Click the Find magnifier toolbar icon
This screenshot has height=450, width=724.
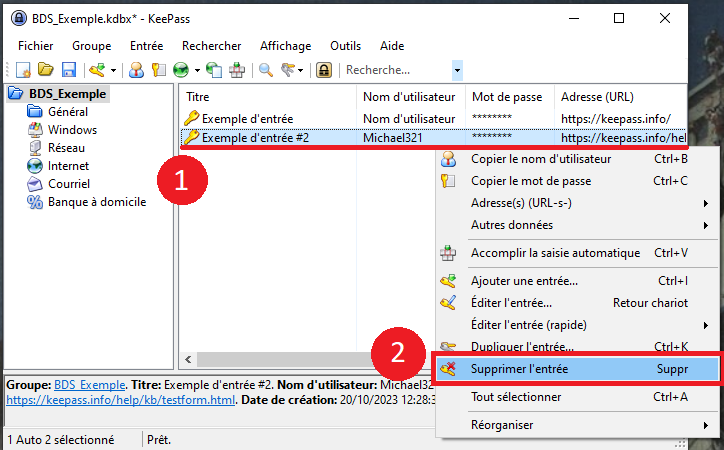click(x=265, y=70)
